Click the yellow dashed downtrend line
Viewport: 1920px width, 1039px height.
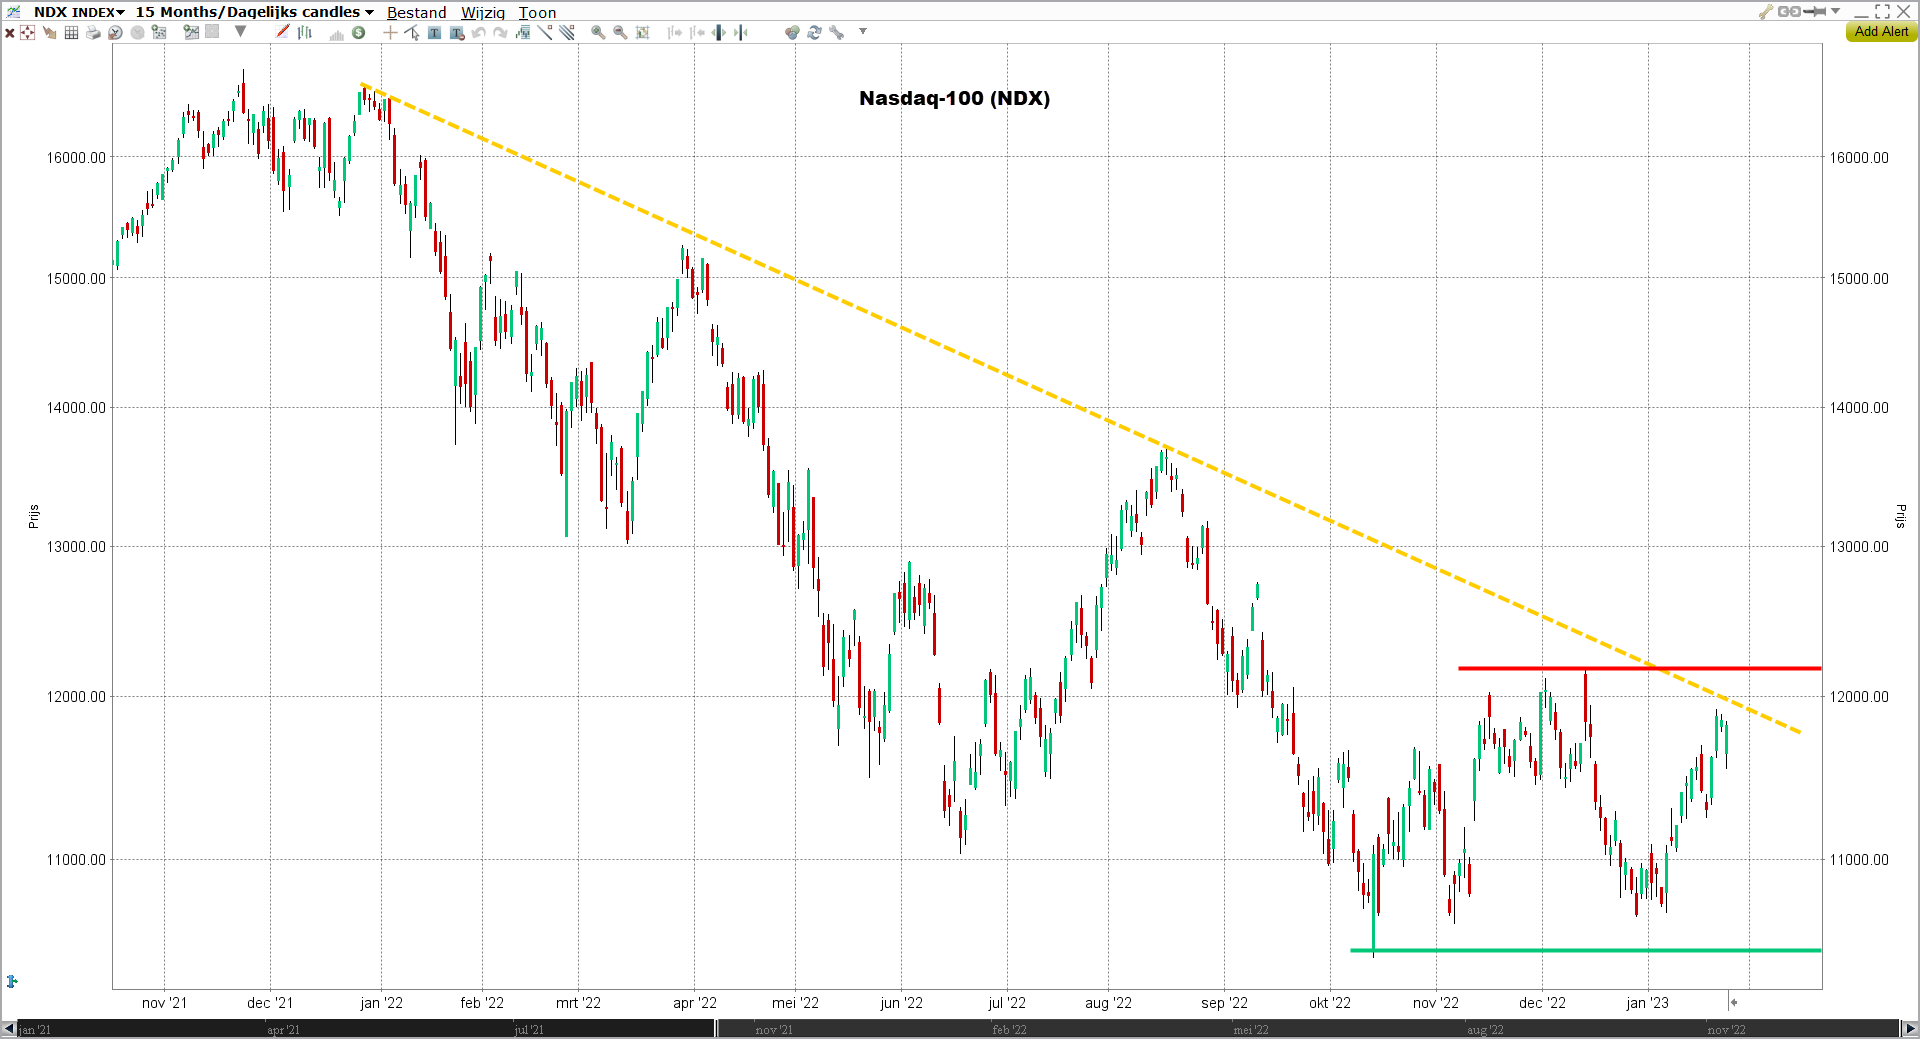tap(1080, 408)
